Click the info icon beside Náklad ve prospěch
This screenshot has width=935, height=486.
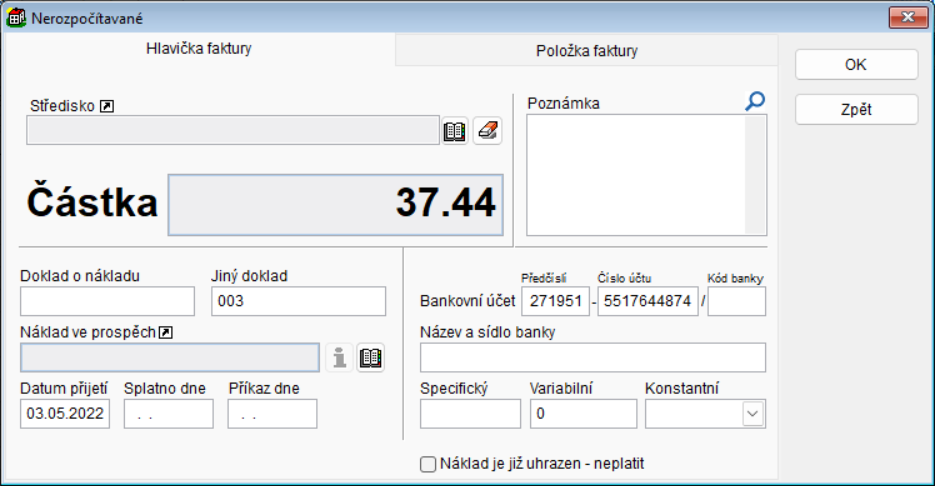[339, 358]
